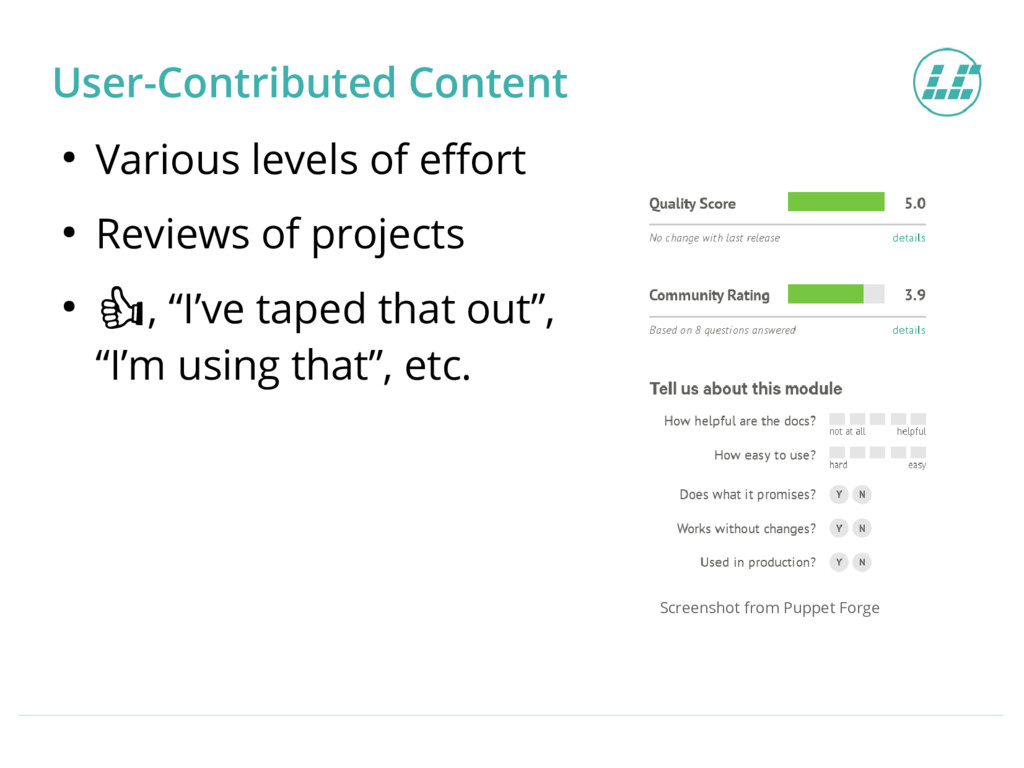Click the Linux Foundation logo icon
Viewport: 1024px width, 768px height.
click(947, 82)
